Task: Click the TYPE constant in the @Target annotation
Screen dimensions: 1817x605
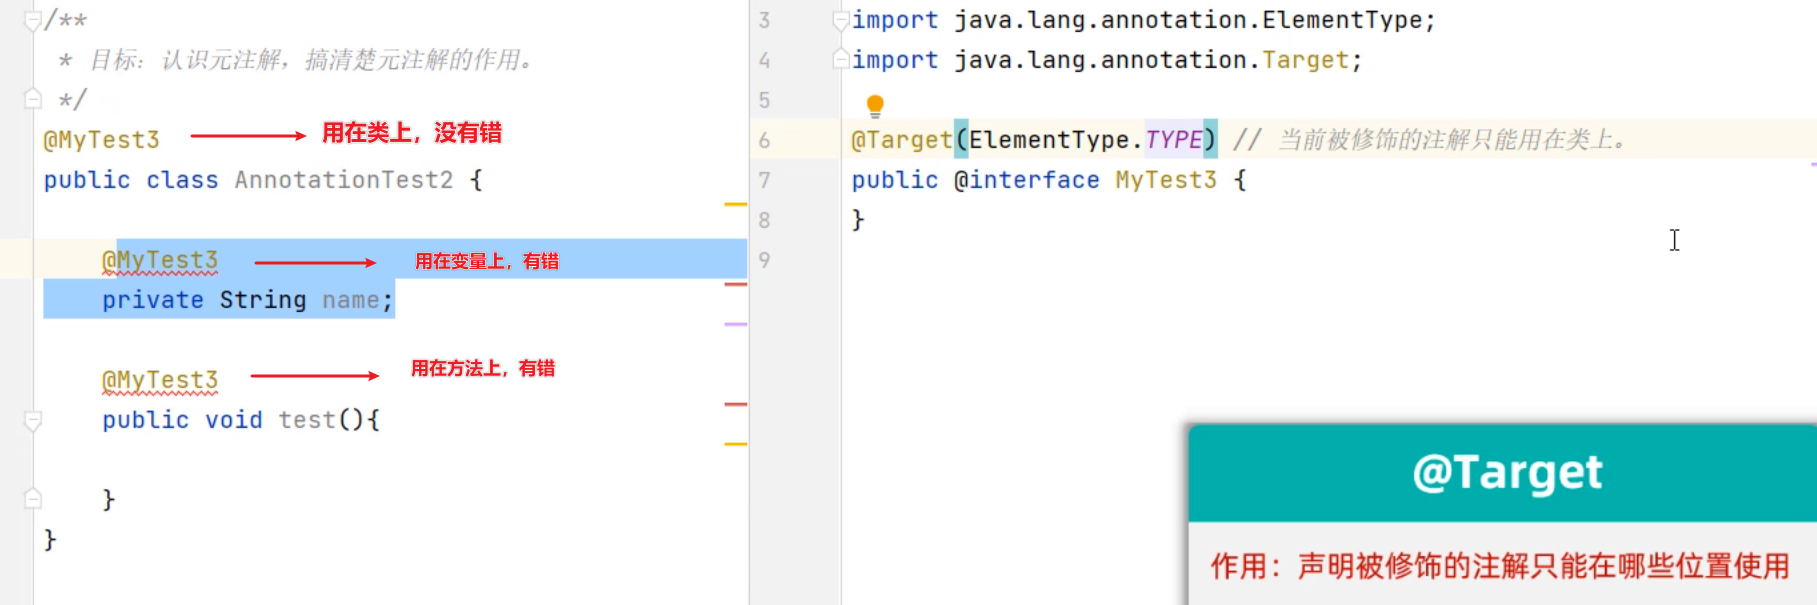Action: 1173,140
